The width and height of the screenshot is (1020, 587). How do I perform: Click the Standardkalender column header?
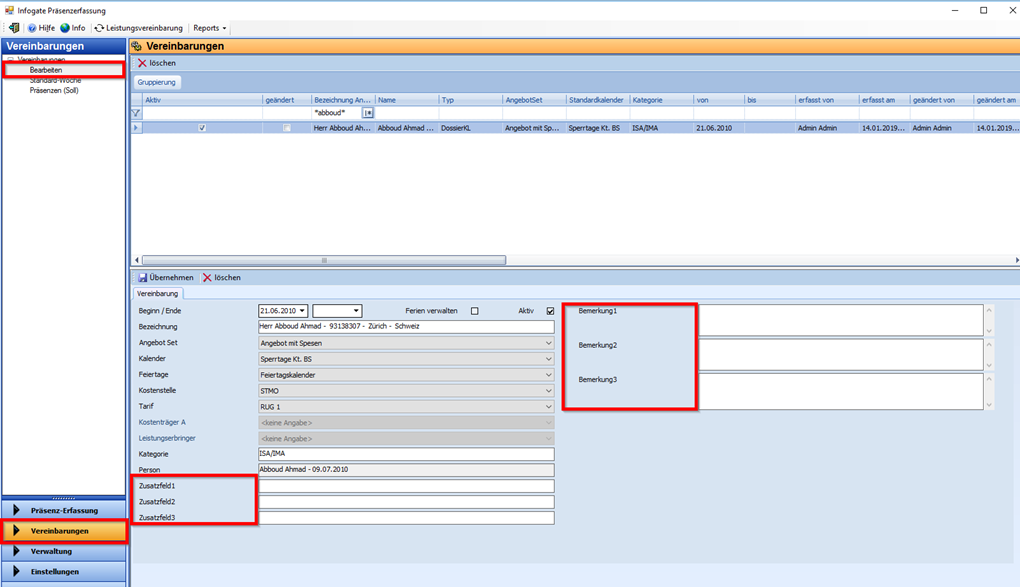point(598,100)
